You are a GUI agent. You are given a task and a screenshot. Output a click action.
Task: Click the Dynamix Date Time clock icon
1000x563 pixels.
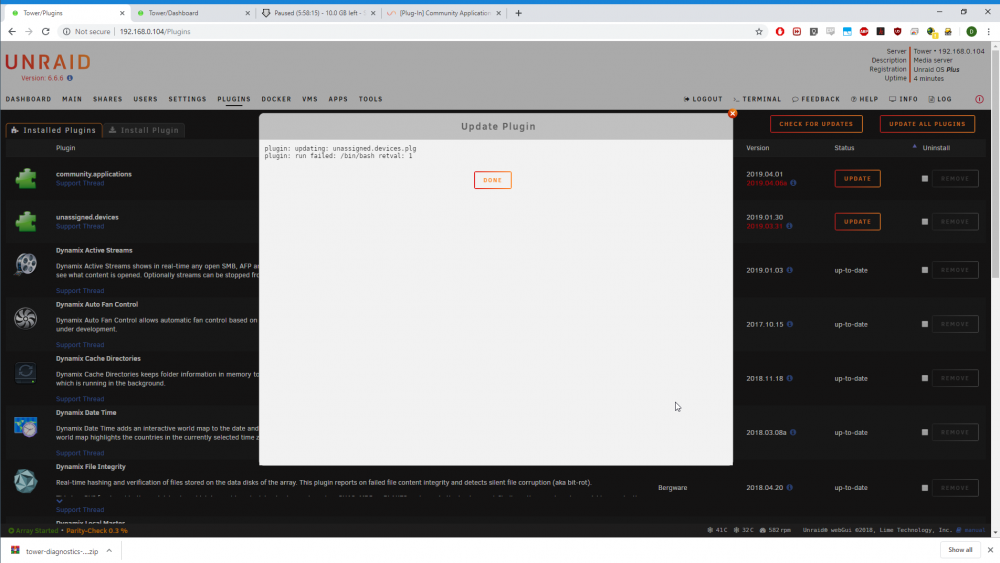coord(26,427)
